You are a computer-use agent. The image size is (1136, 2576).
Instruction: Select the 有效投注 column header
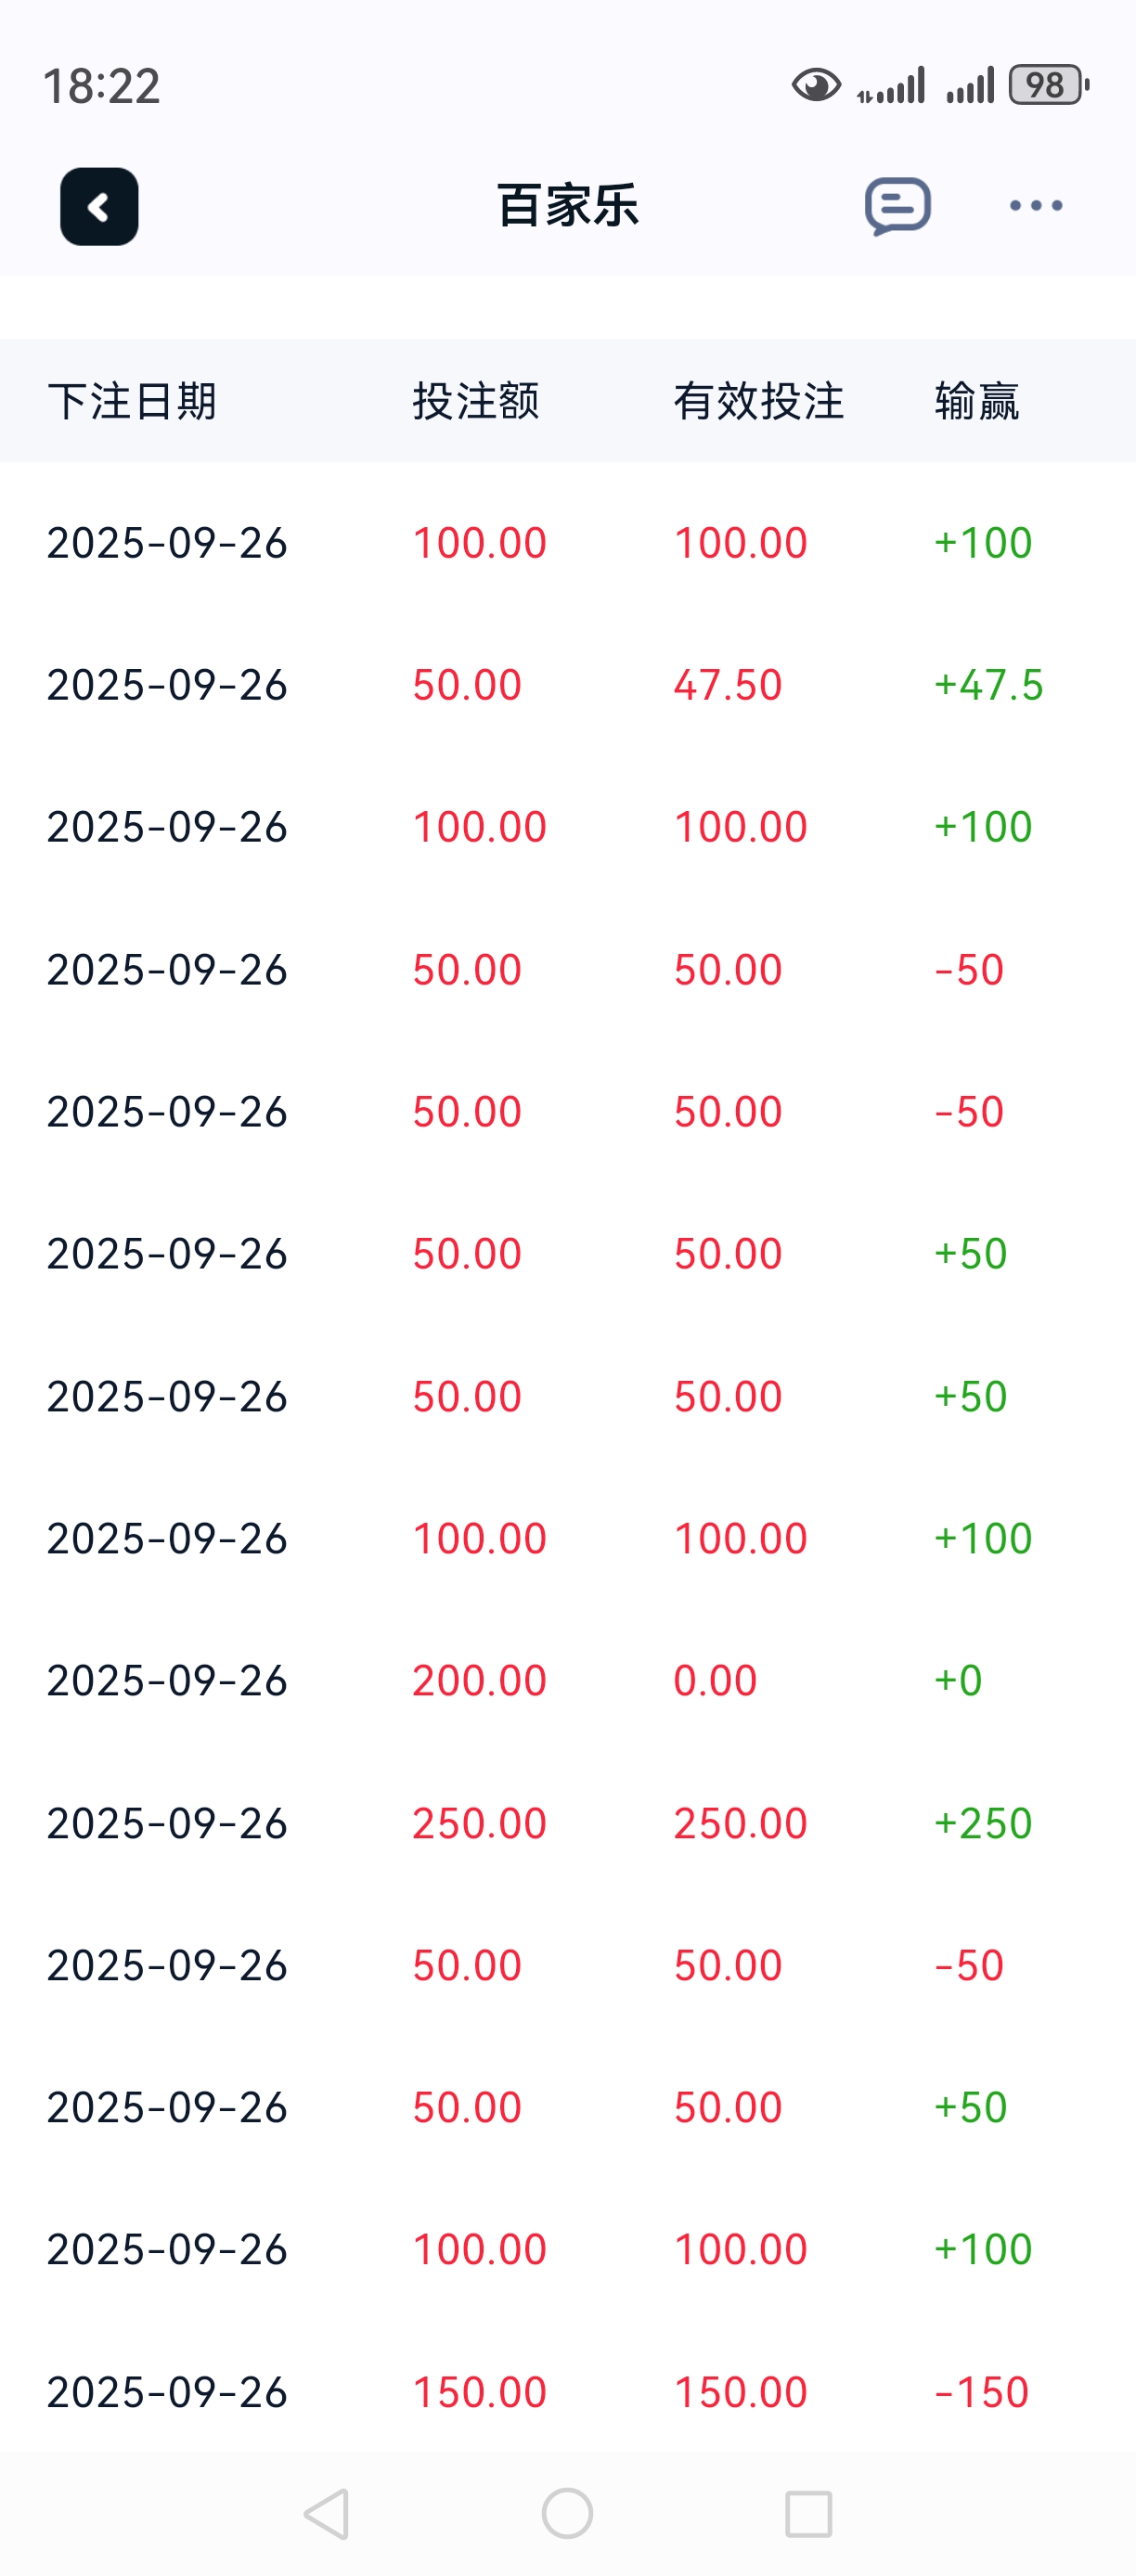click(758, 401)
